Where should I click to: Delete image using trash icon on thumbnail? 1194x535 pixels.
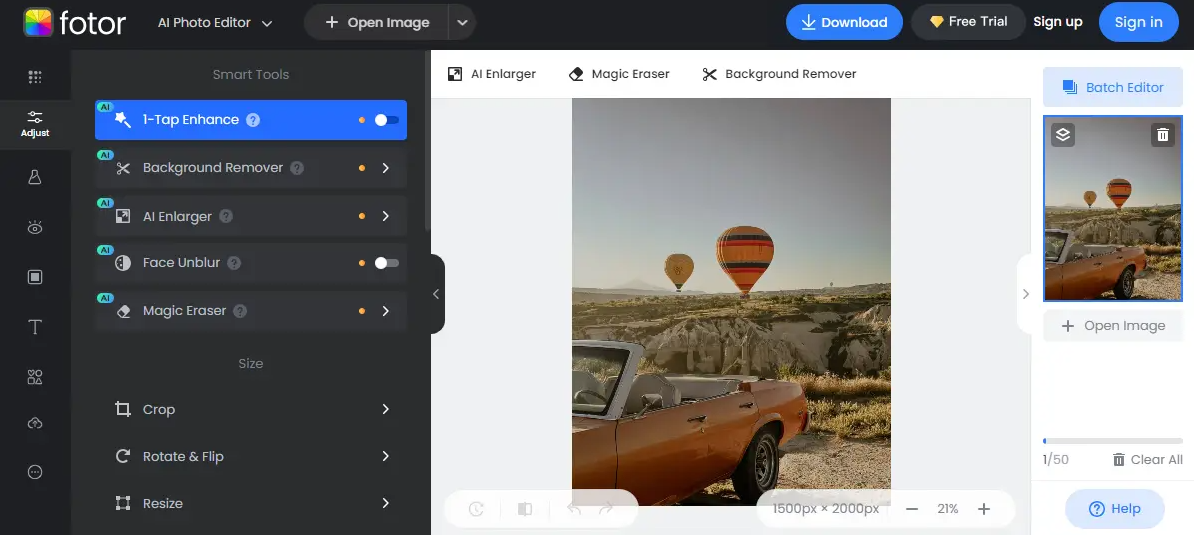(1162, 135)
